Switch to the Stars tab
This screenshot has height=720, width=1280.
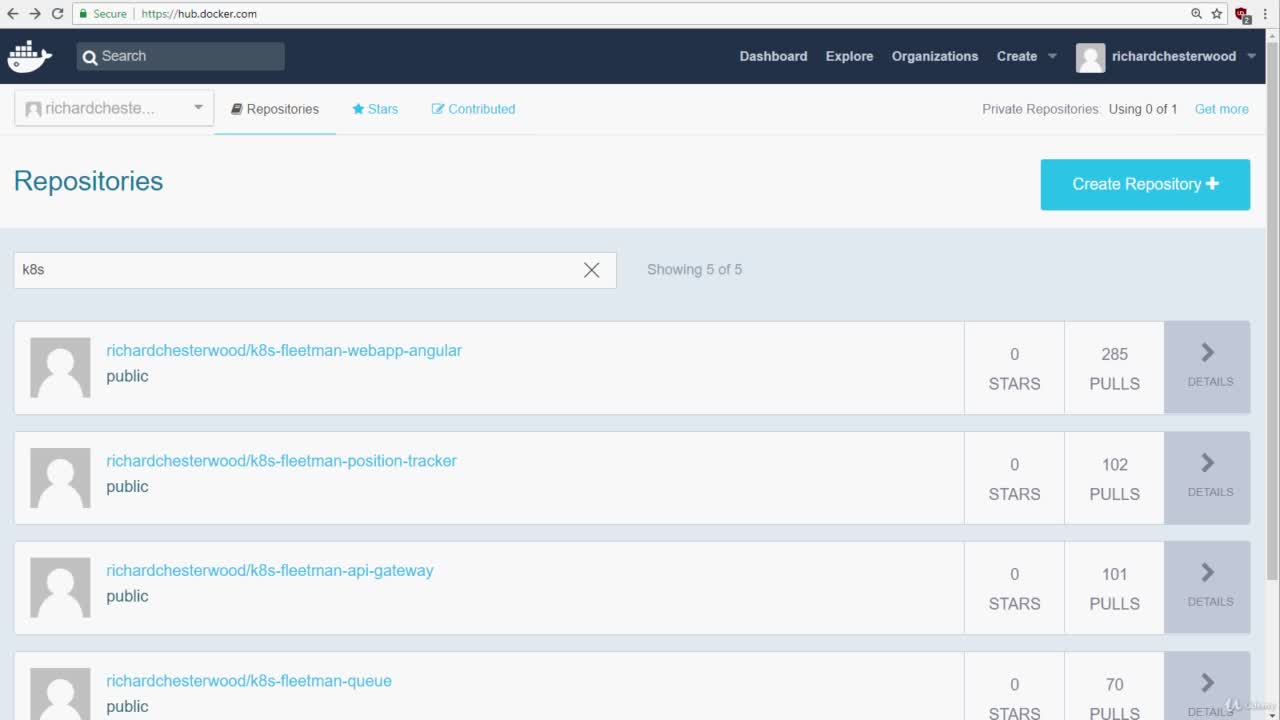tap(375, 109)
